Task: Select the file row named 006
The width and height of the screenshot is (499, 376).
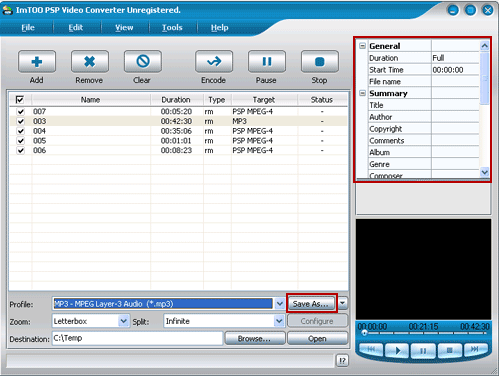Action: 179,151
